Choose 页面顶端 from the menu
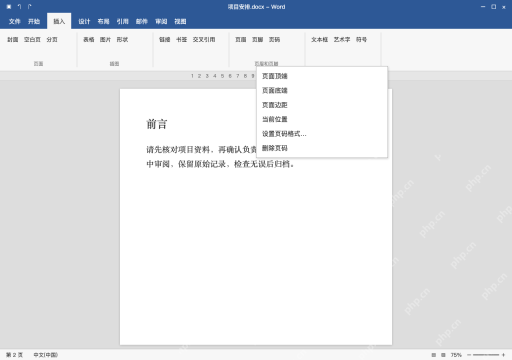Screen dimensions: 512x360 tap(322, 76)
